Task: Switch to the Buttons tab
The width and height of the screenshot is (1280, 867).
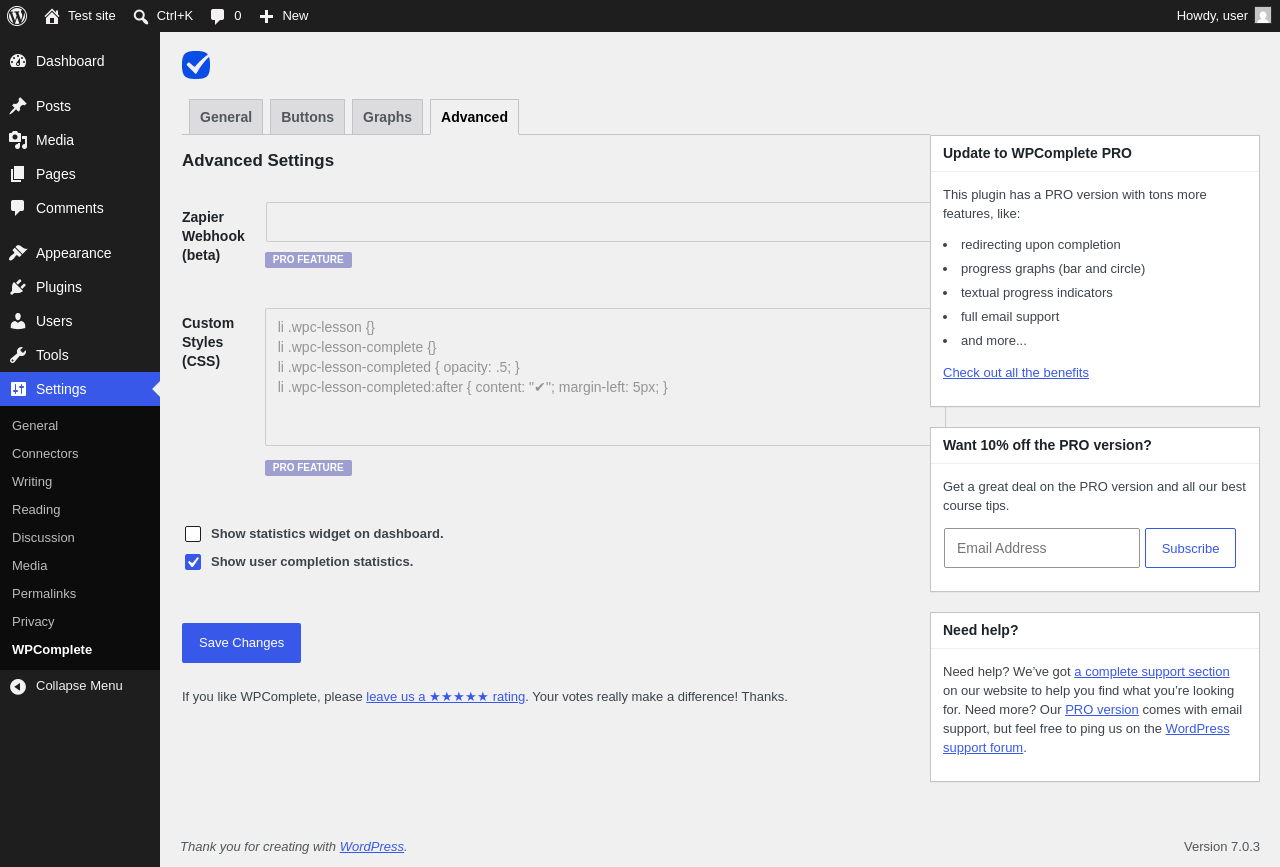Action: [x=307, y=117]
